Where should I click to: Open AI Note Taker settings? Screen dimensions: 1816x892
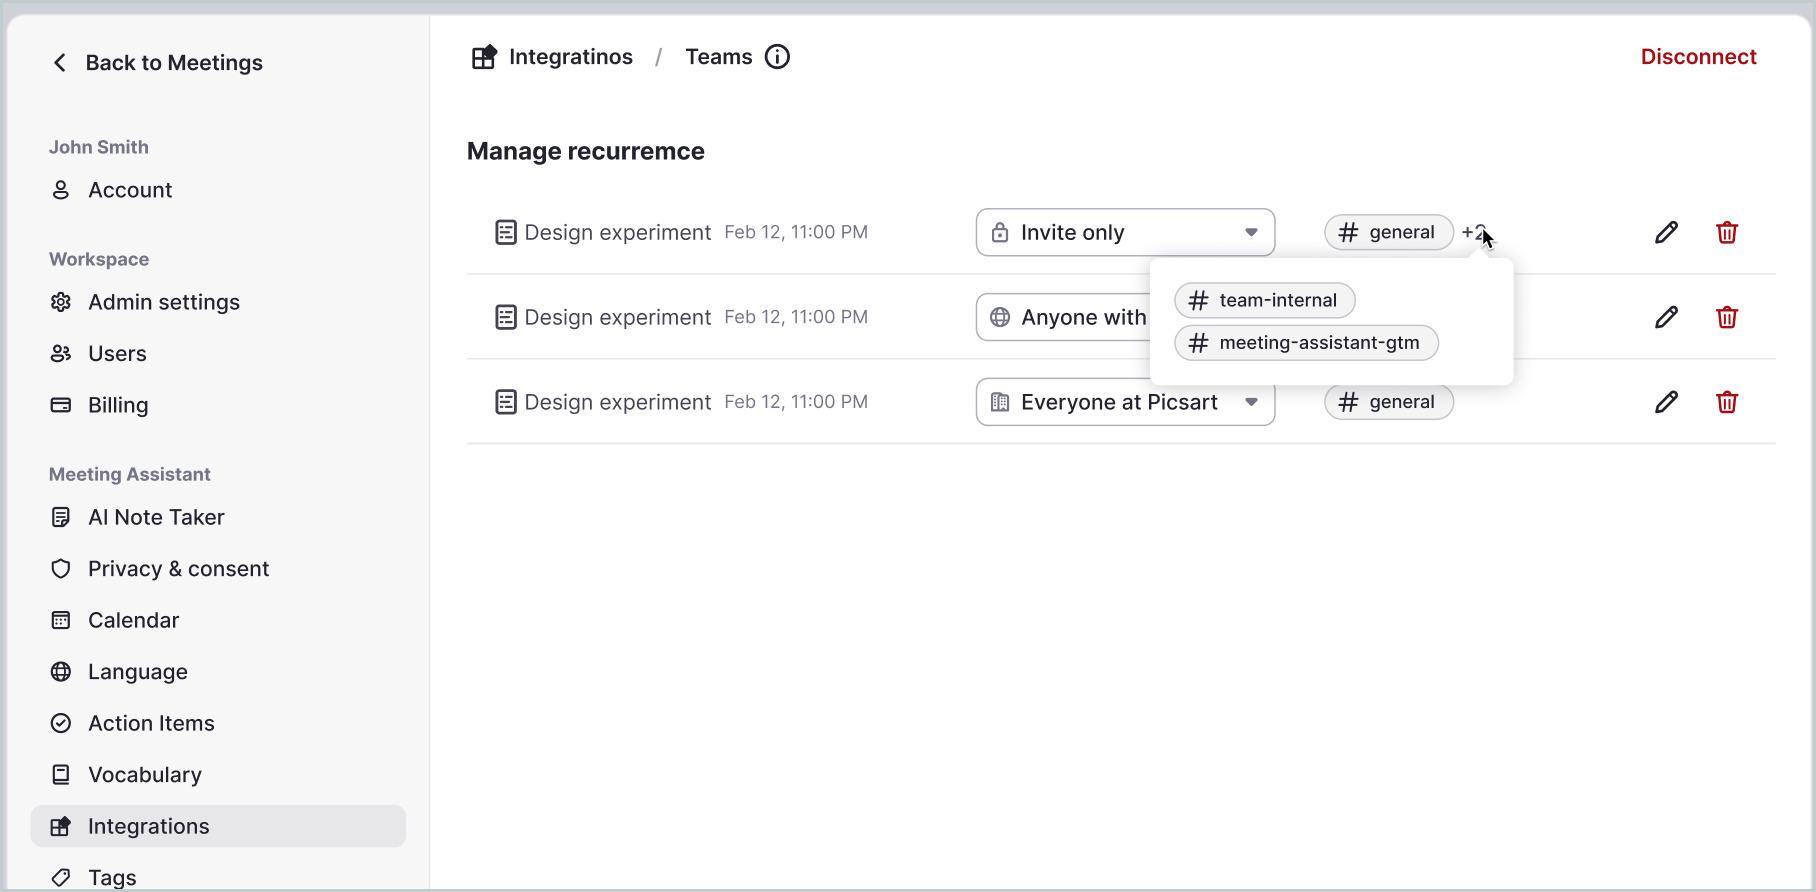coord(156,517)
